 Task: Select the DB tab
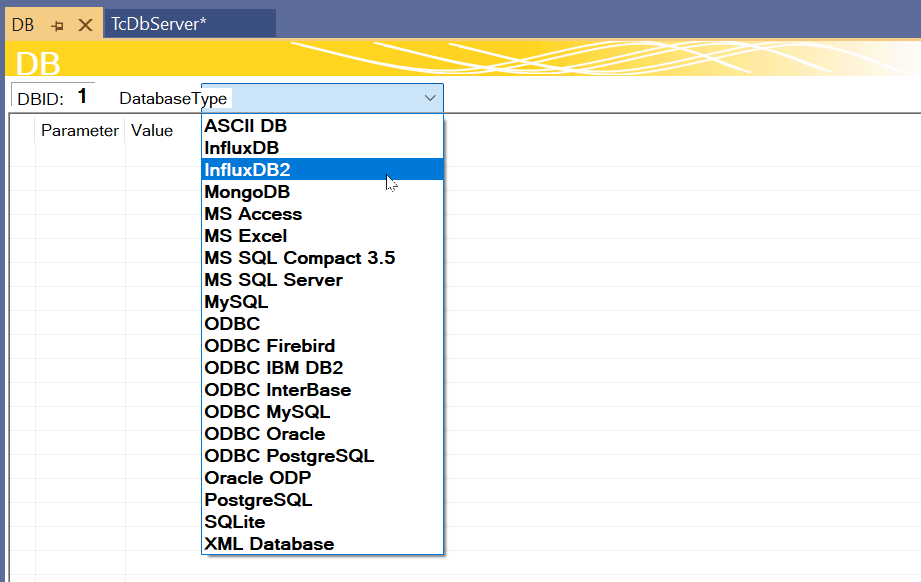[23, 25]
